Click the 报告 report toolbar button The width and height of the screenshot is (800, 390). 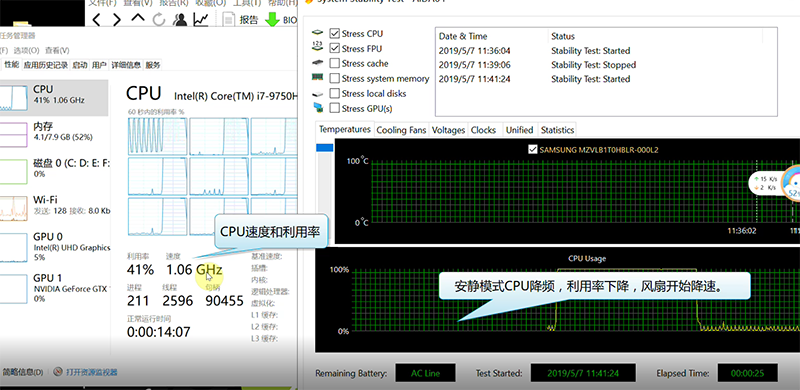coord(241,20)
